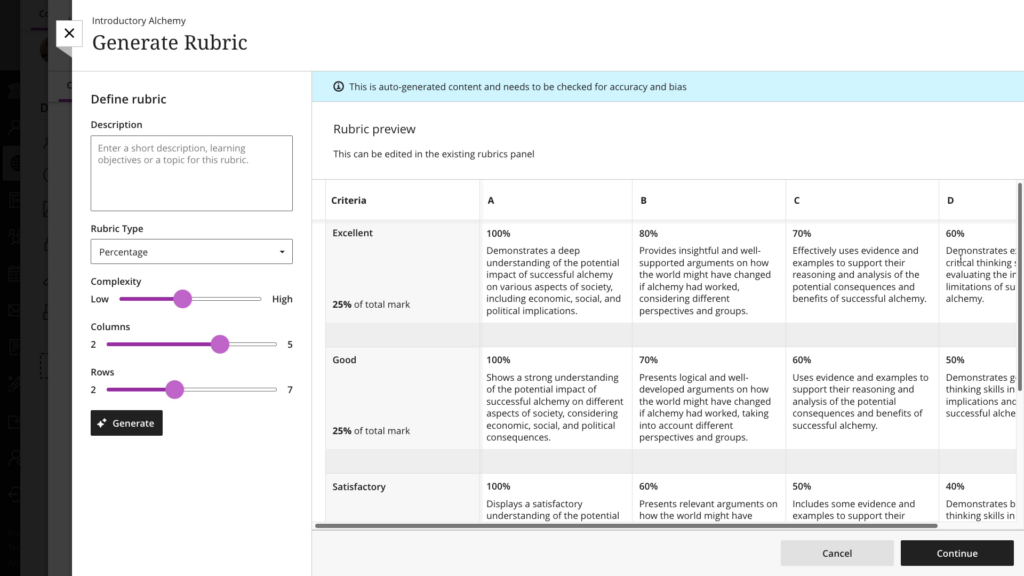Click 'Demonstrates a deep understanding' description cell

(554, 280)
